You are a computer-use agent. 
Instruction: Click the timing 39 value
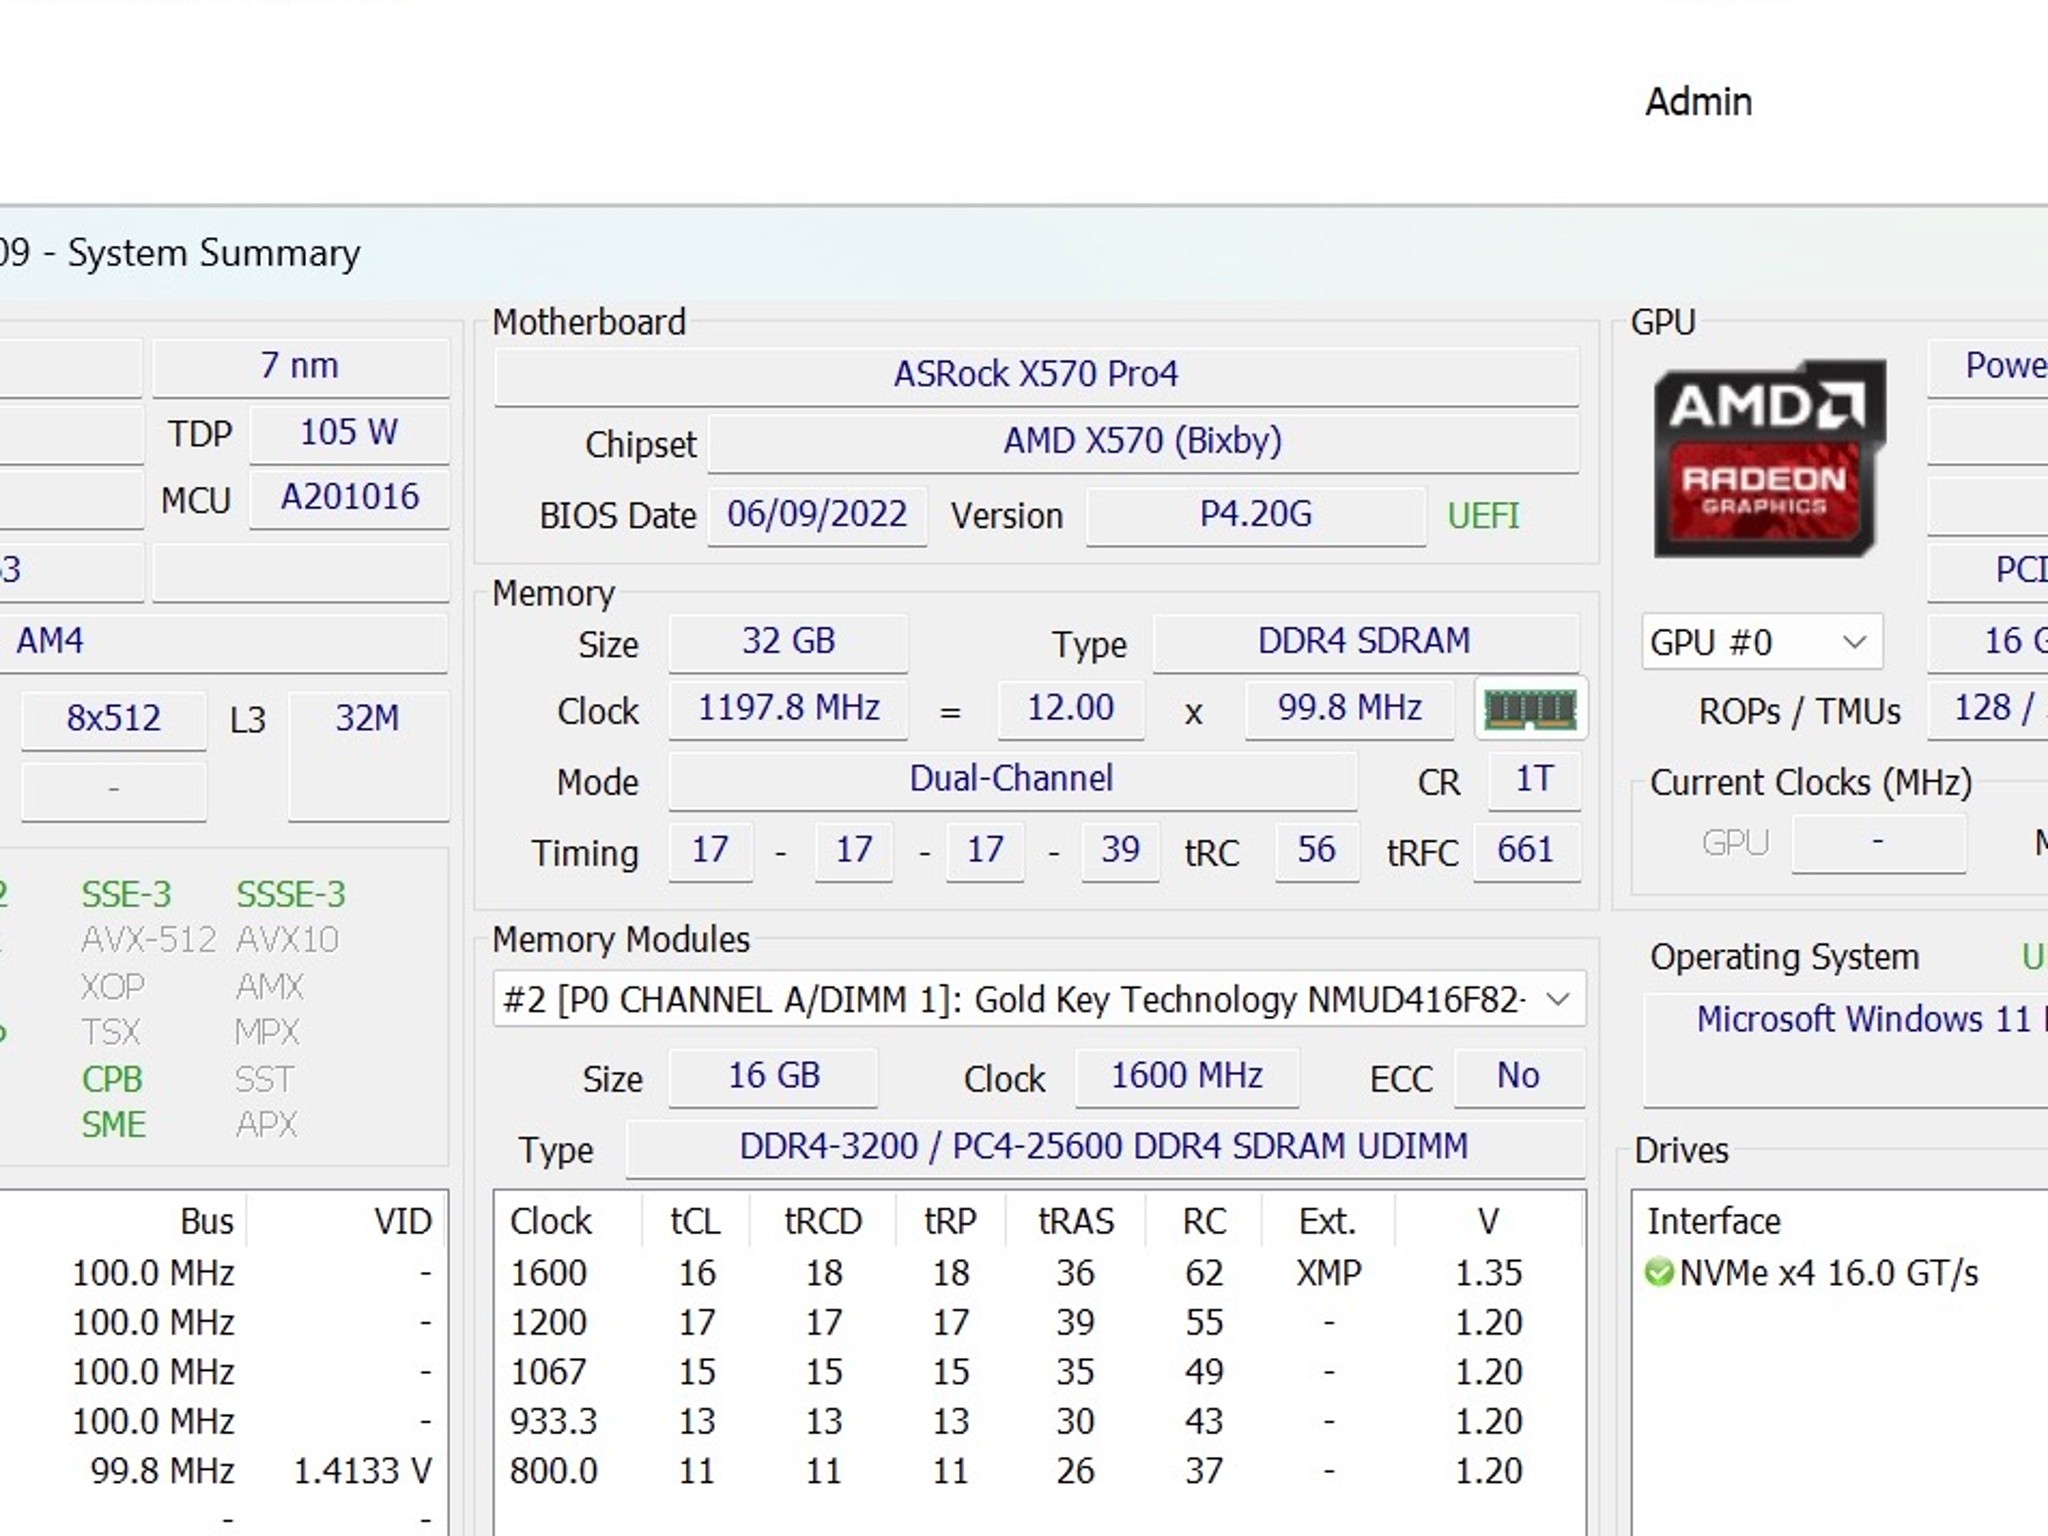[1120, 851]
